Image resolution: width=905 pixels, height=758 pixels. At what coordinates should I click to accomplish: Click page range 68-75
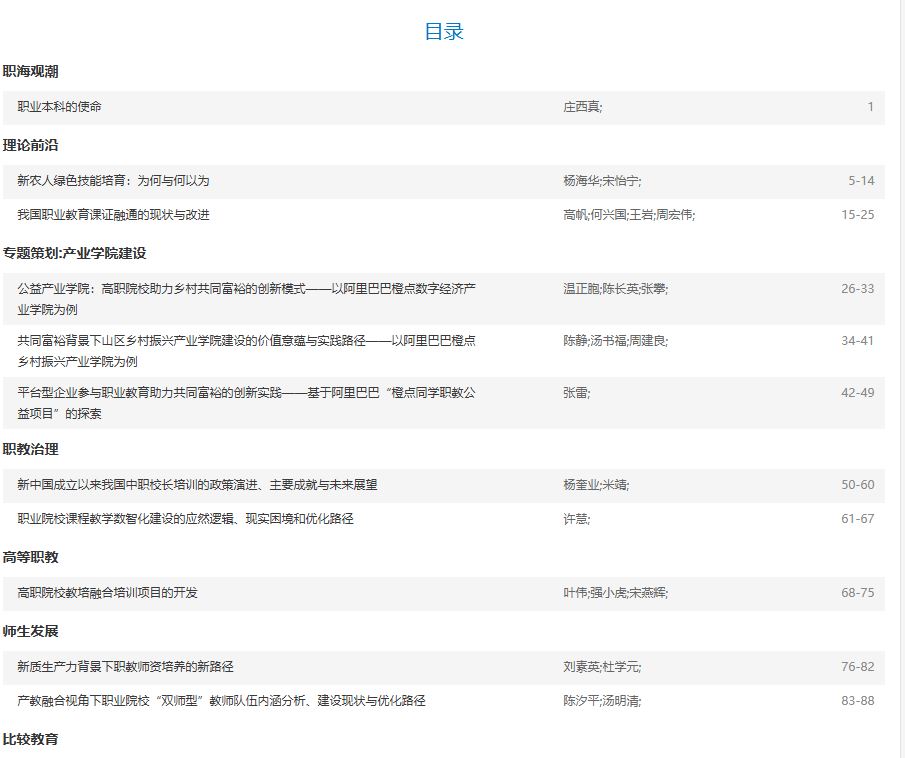coord(857,593)
